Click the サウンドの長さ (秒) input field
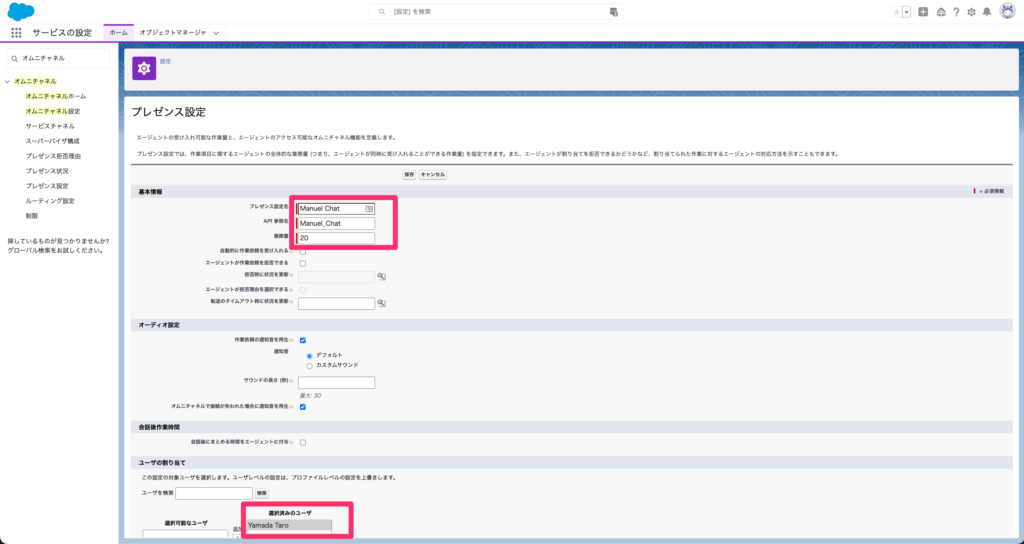Screen dimensions: 1024x544 pos(336,382)
